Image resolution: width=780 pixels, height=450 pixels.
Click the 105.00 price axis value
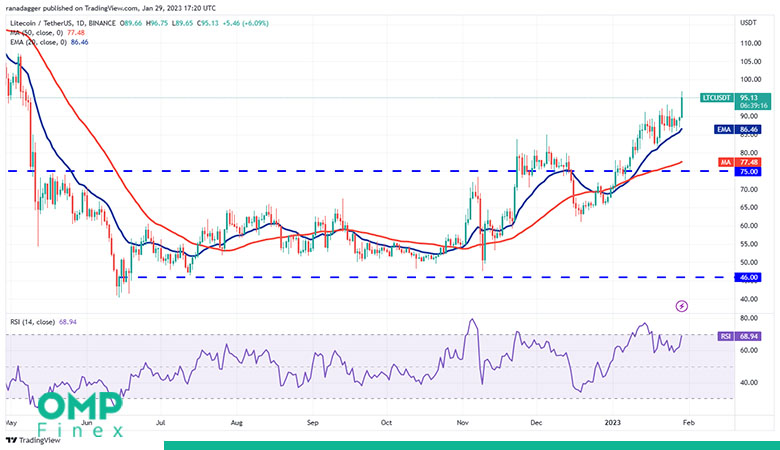point(750,62)
